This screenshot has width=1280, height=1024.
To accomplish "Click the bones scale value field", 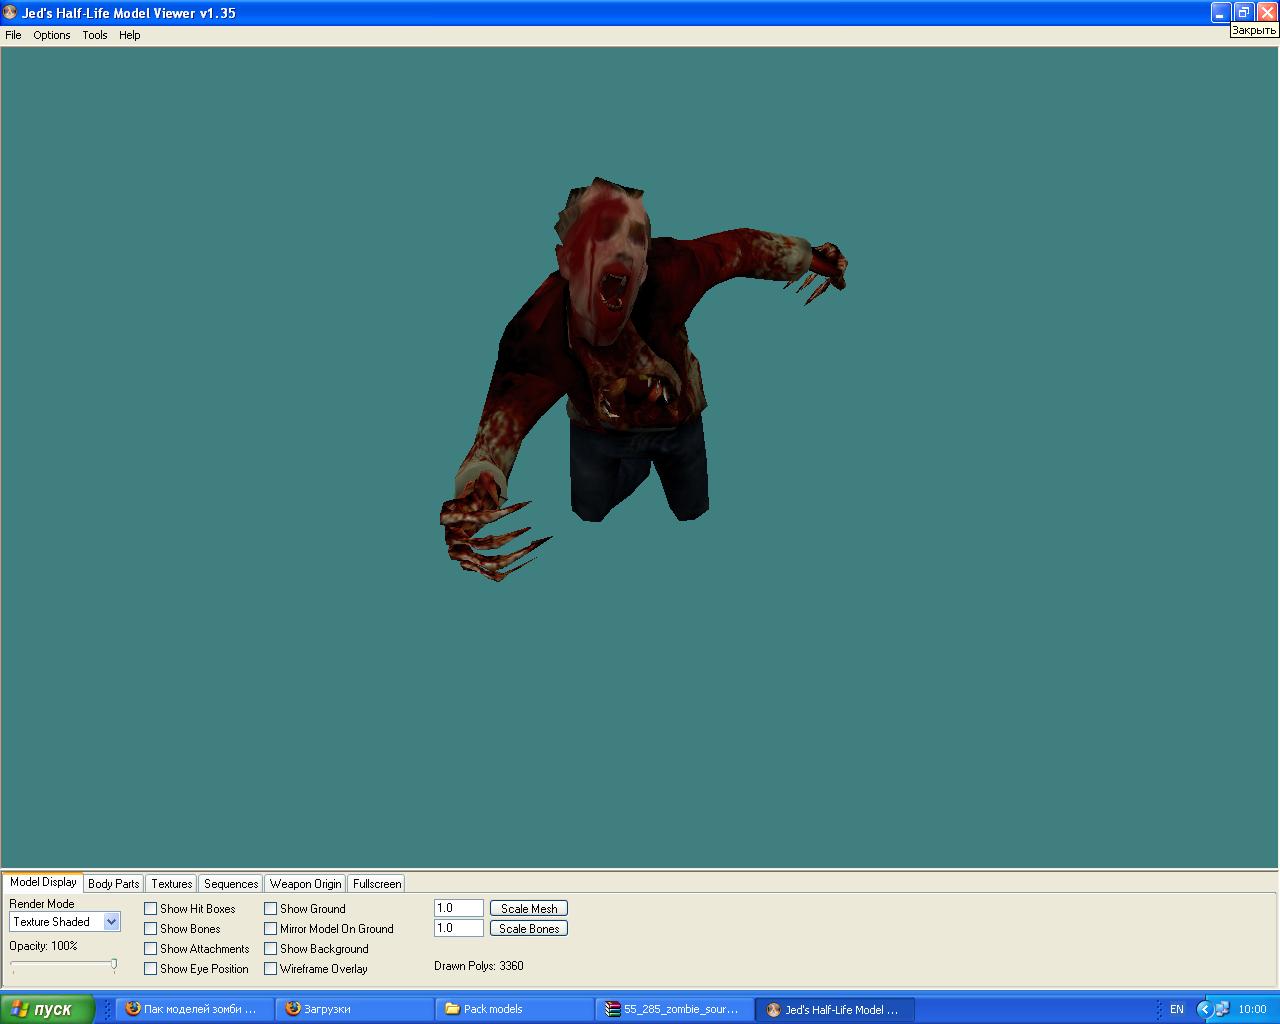I will (x=459, y=928).
